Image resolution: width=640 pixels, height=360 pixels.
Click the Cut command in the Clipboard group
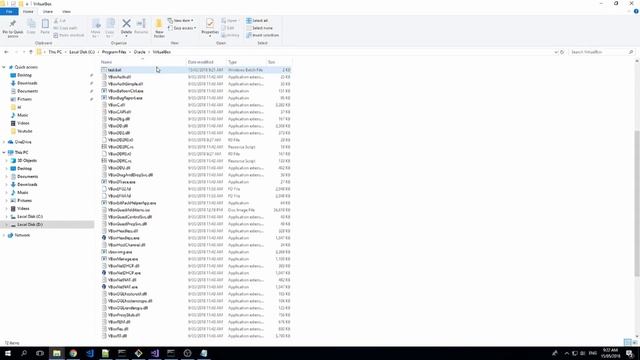pyautogui.click(x=60, y=20)
